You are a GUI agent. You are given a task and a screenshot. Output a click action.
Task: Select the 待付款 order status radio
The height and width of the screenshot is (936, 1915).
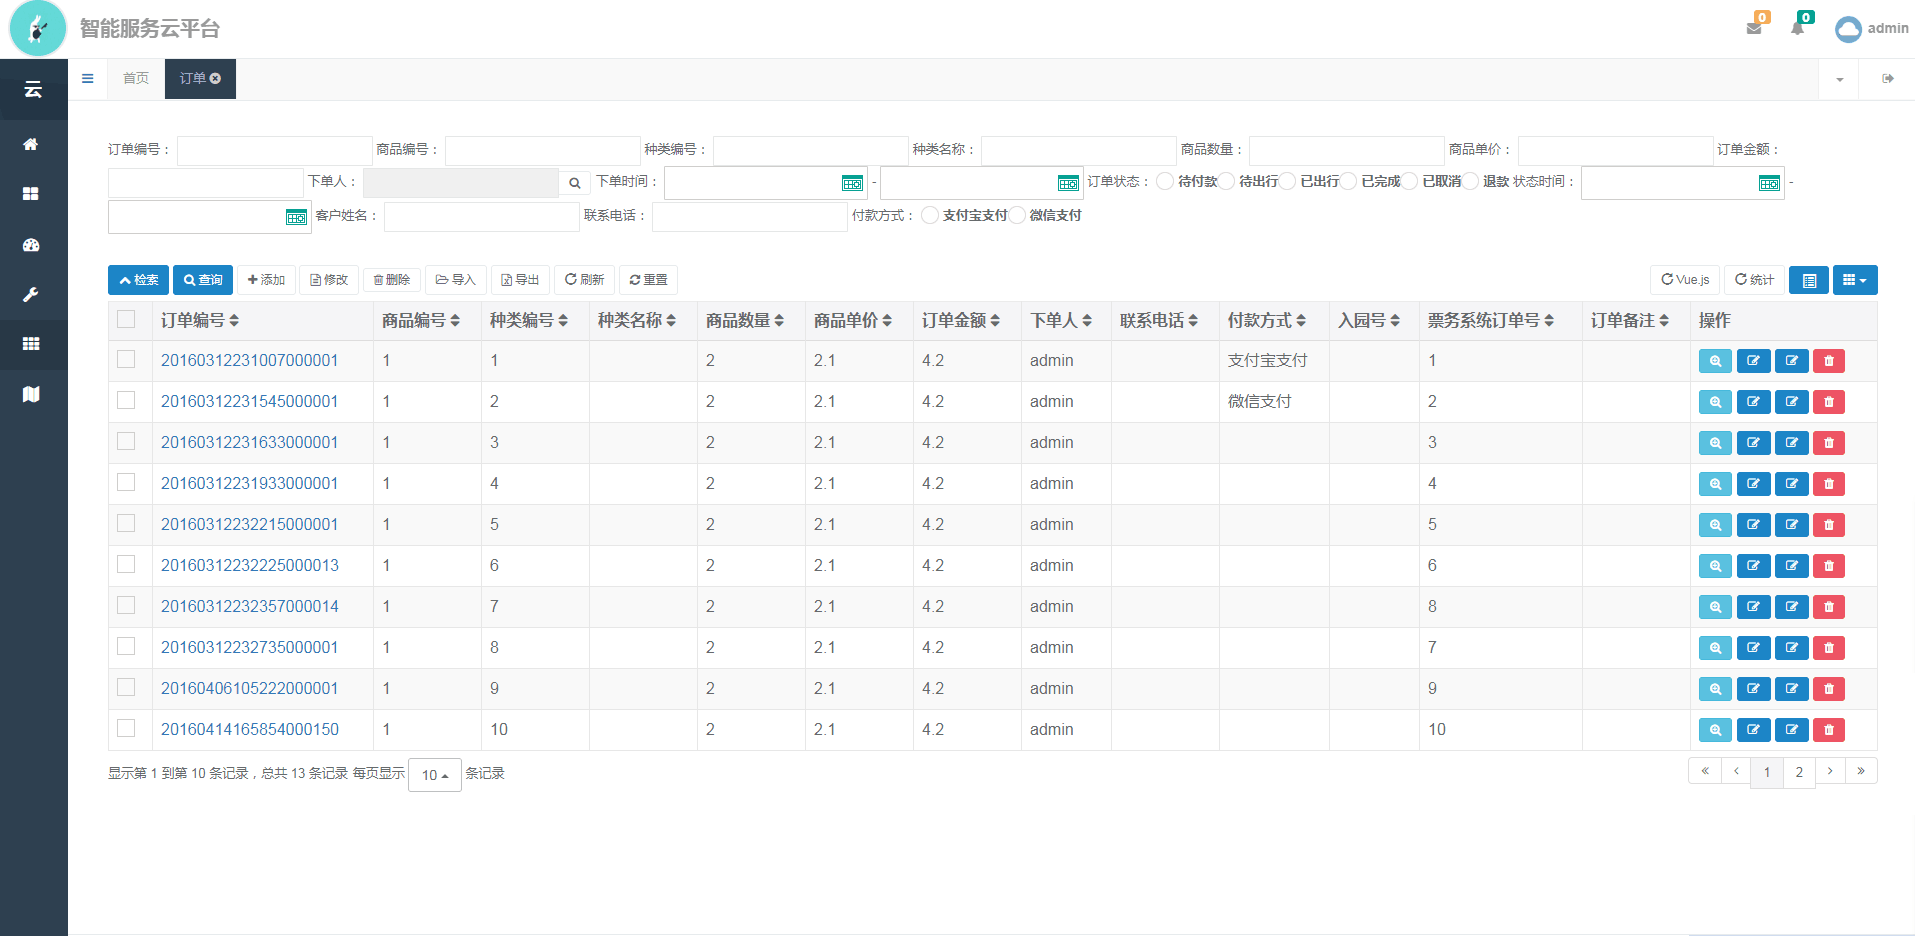tap(1165, 181)
